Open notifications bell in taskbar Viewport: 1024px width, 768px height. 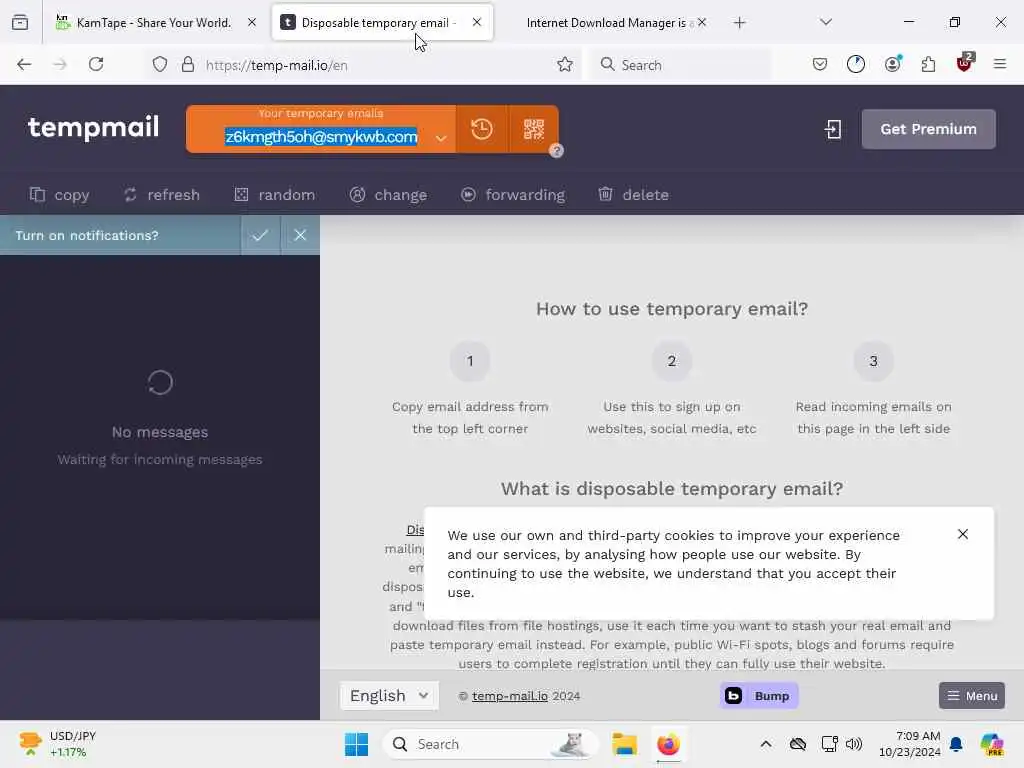pyautogui.click(x=956, y=744)
